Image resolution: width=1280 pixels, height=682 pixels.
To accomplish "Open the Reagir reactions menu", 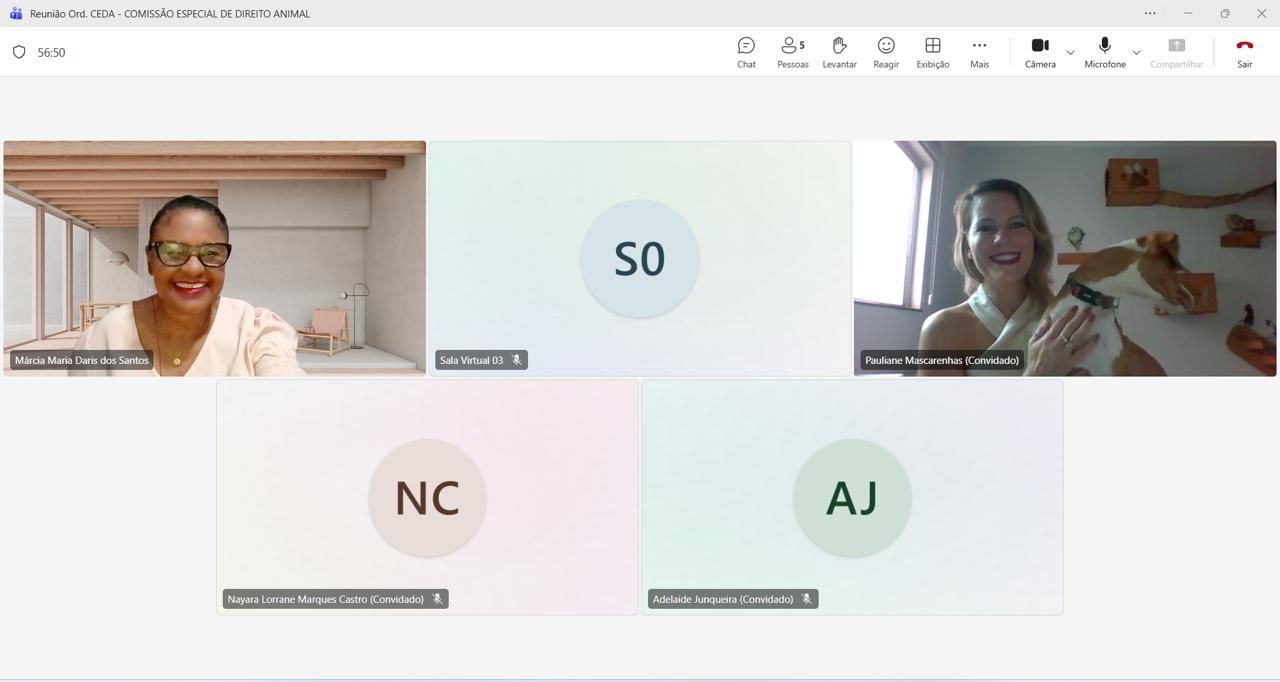I will pyautogui.click(x=885, y=52).
